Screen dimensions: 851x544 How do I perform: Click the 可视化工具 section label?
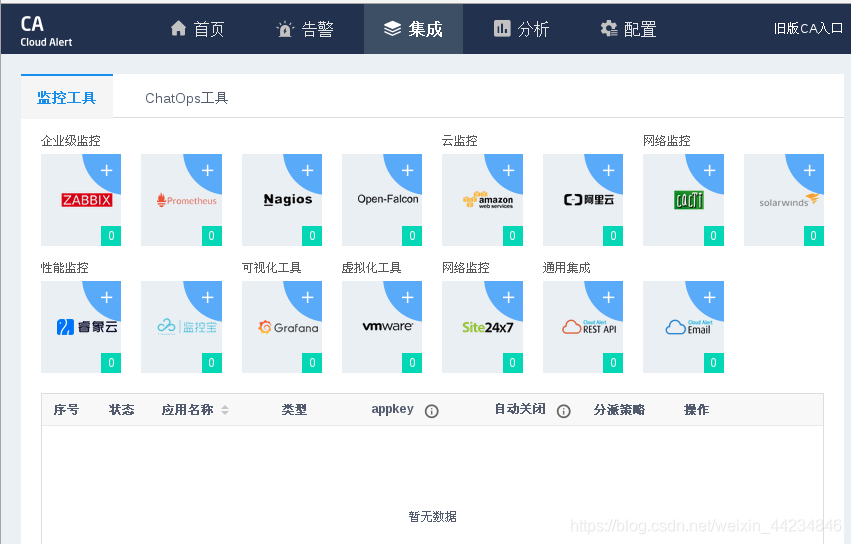point(271,268)
